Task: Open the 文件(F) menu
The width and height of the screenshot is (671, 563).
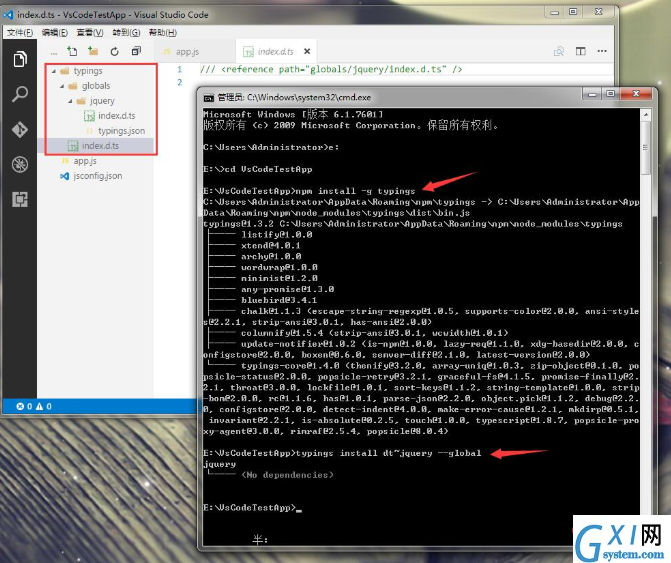Action: [20, 33]
